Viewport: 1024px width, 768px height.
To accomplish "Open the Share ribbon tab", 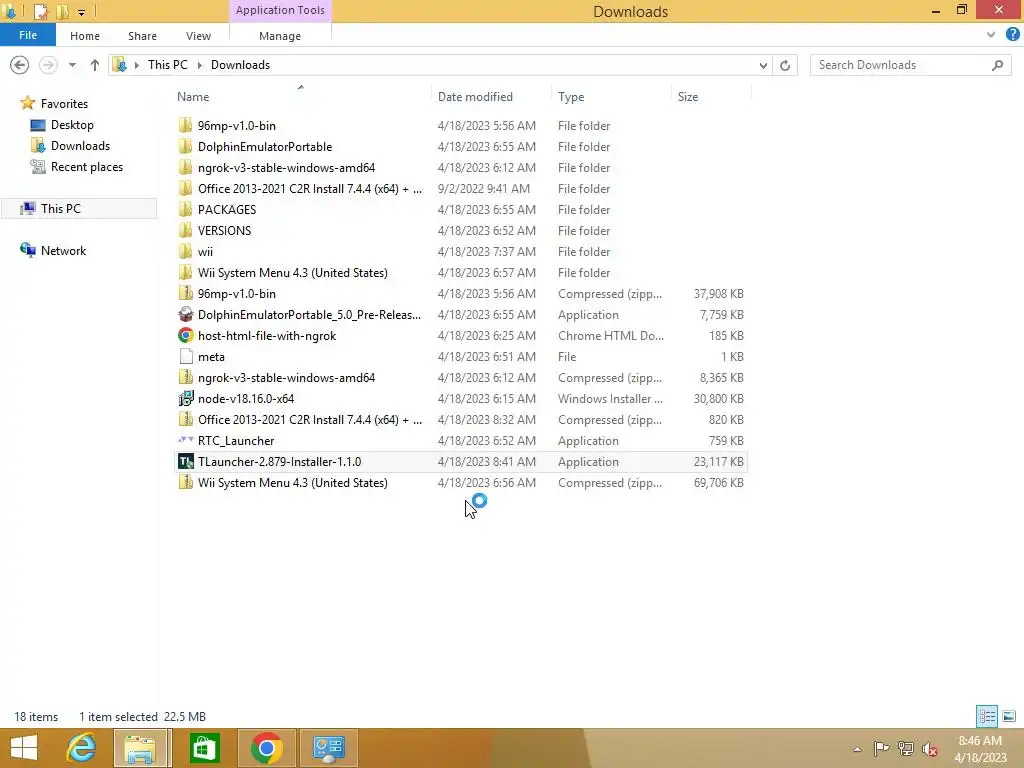I will [x=142, y=36].
